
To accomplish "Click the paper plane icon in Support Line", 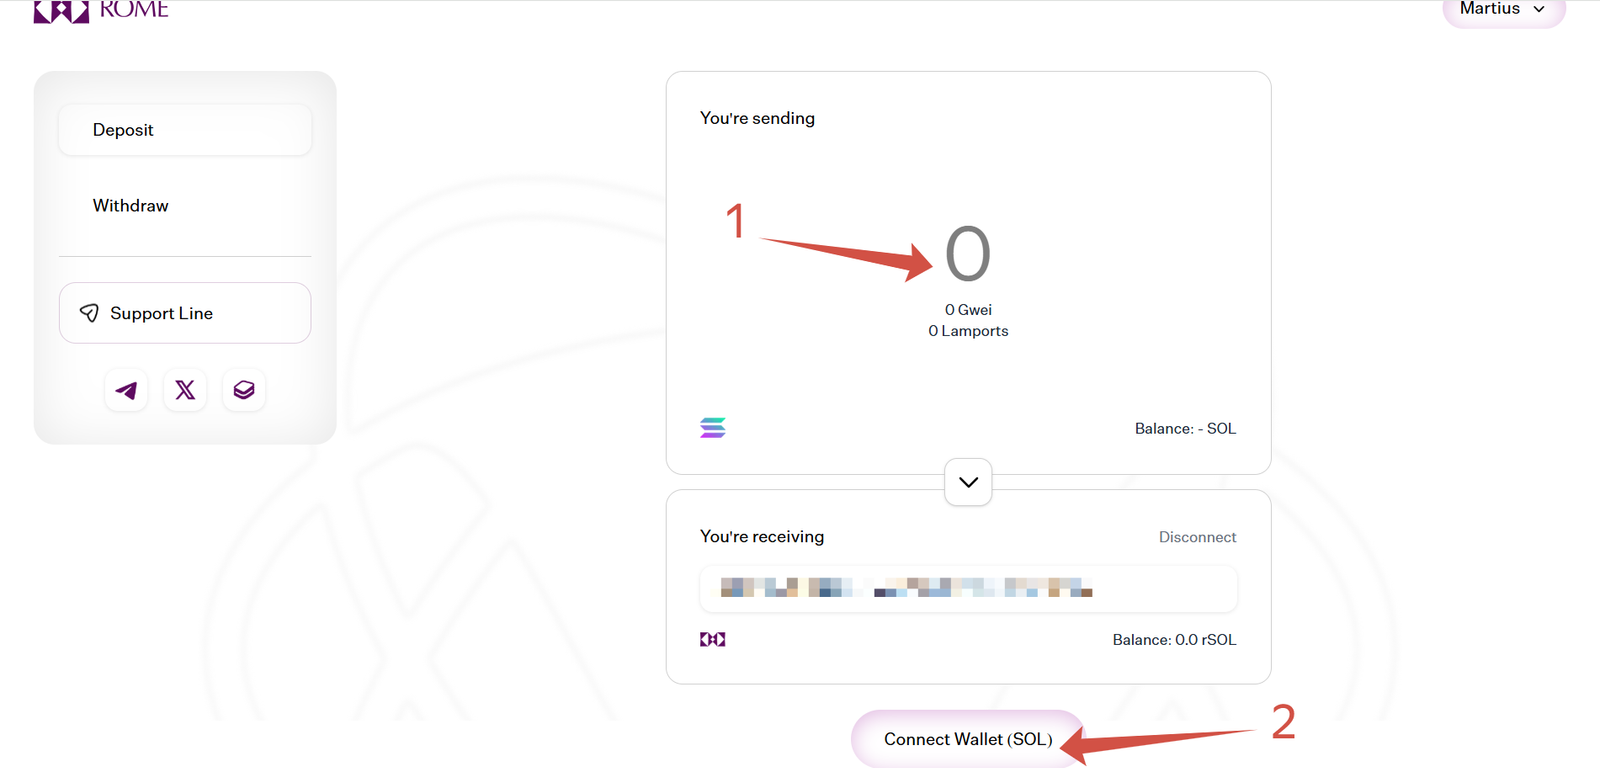I will click(89, 313).
